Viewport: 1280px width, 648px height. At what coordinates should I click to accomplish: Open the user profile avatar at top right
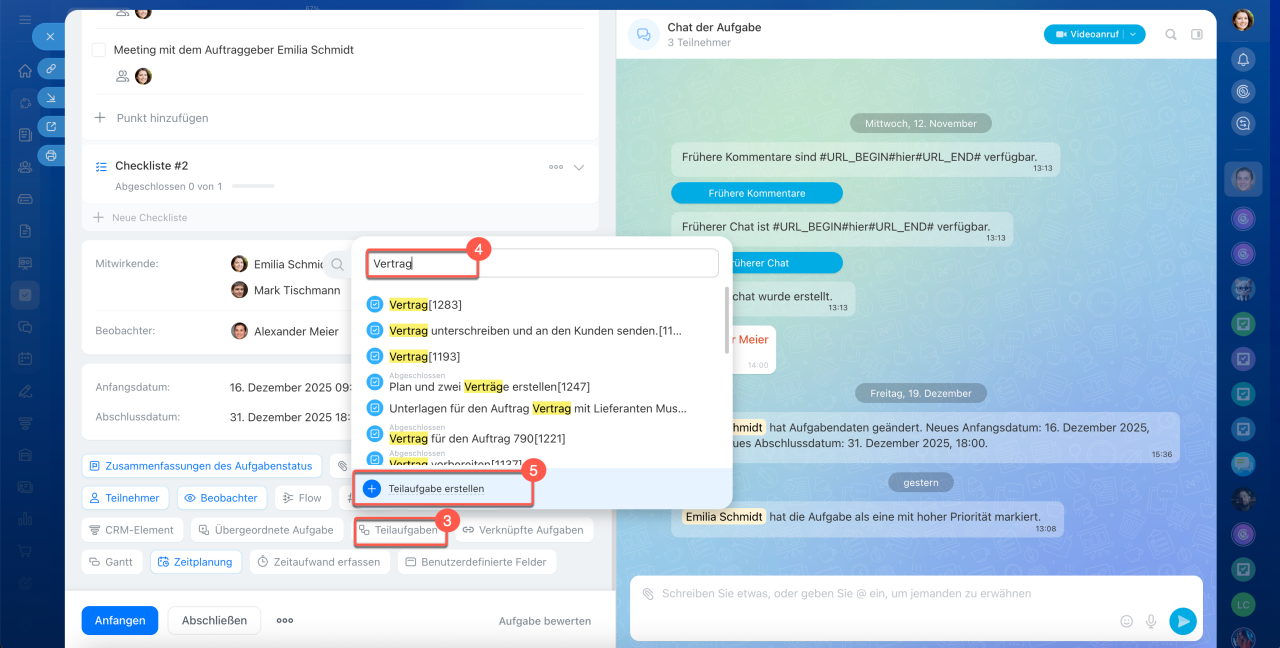[x=1243, y=19]
